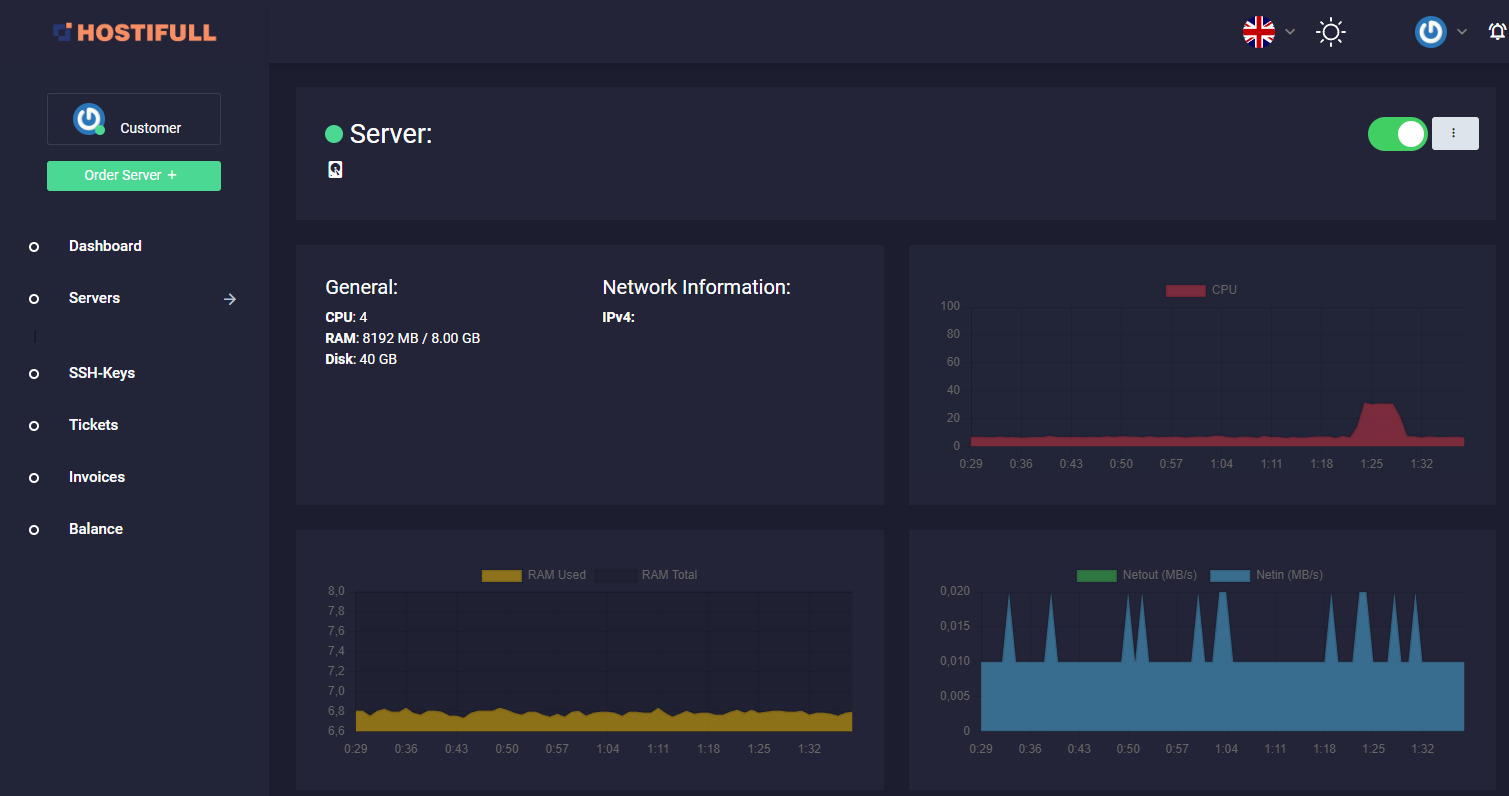
Task: Click the Tickets bullet circle icon
Action: pyautogui.click(x=34, y=426)
